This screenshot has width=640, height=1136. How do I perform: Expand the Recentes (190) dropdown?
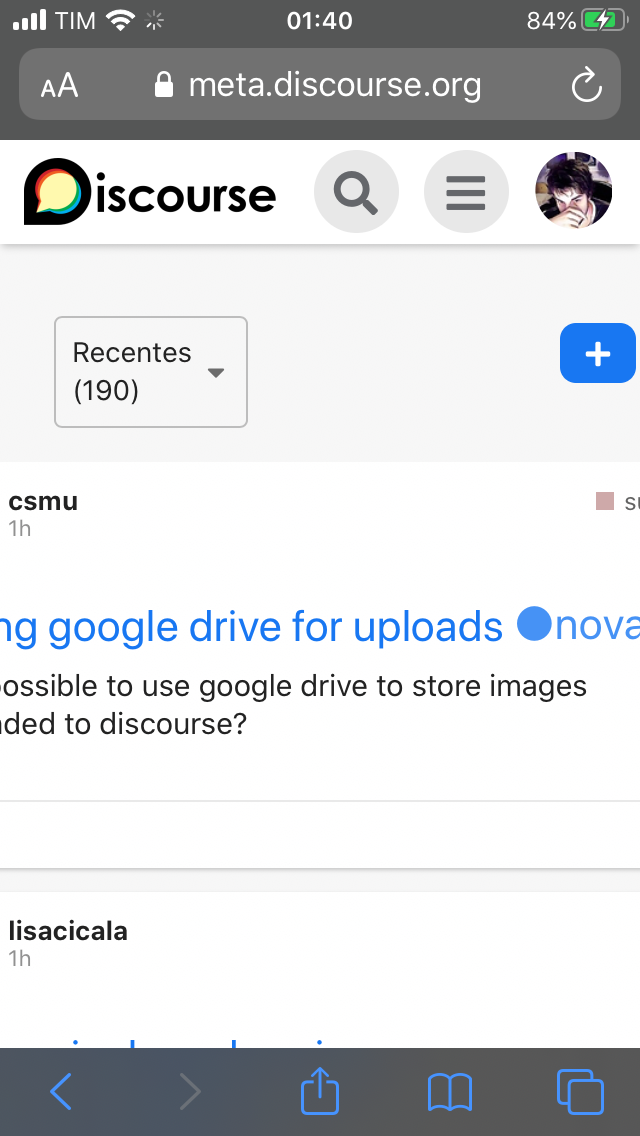coord(150,372)
